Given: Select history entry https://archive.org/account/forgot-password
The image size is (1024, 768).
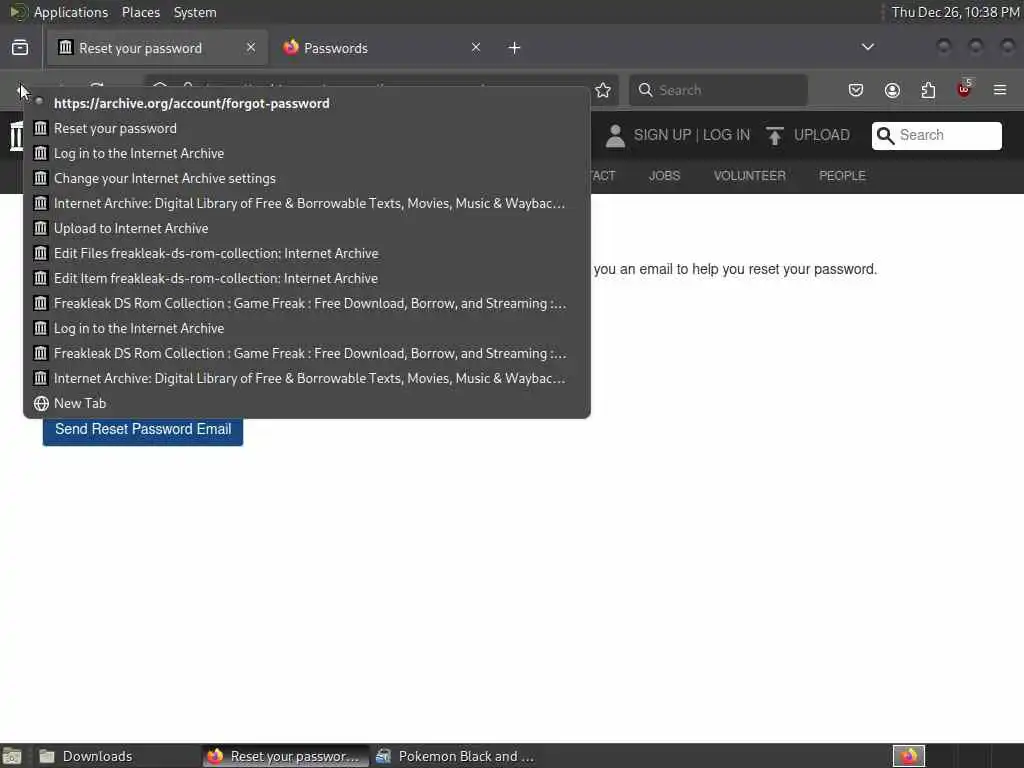Looking at the screenshot, I should 307,103.
